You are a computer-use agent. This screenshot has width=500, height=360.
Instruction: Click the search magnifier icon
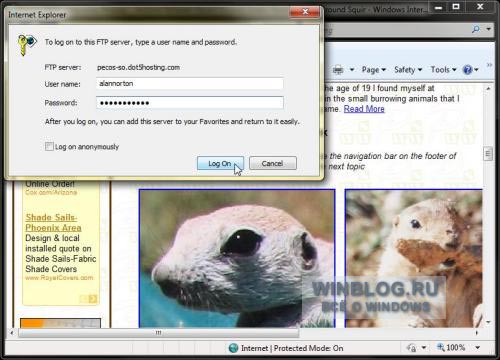[x=476, y=29]
